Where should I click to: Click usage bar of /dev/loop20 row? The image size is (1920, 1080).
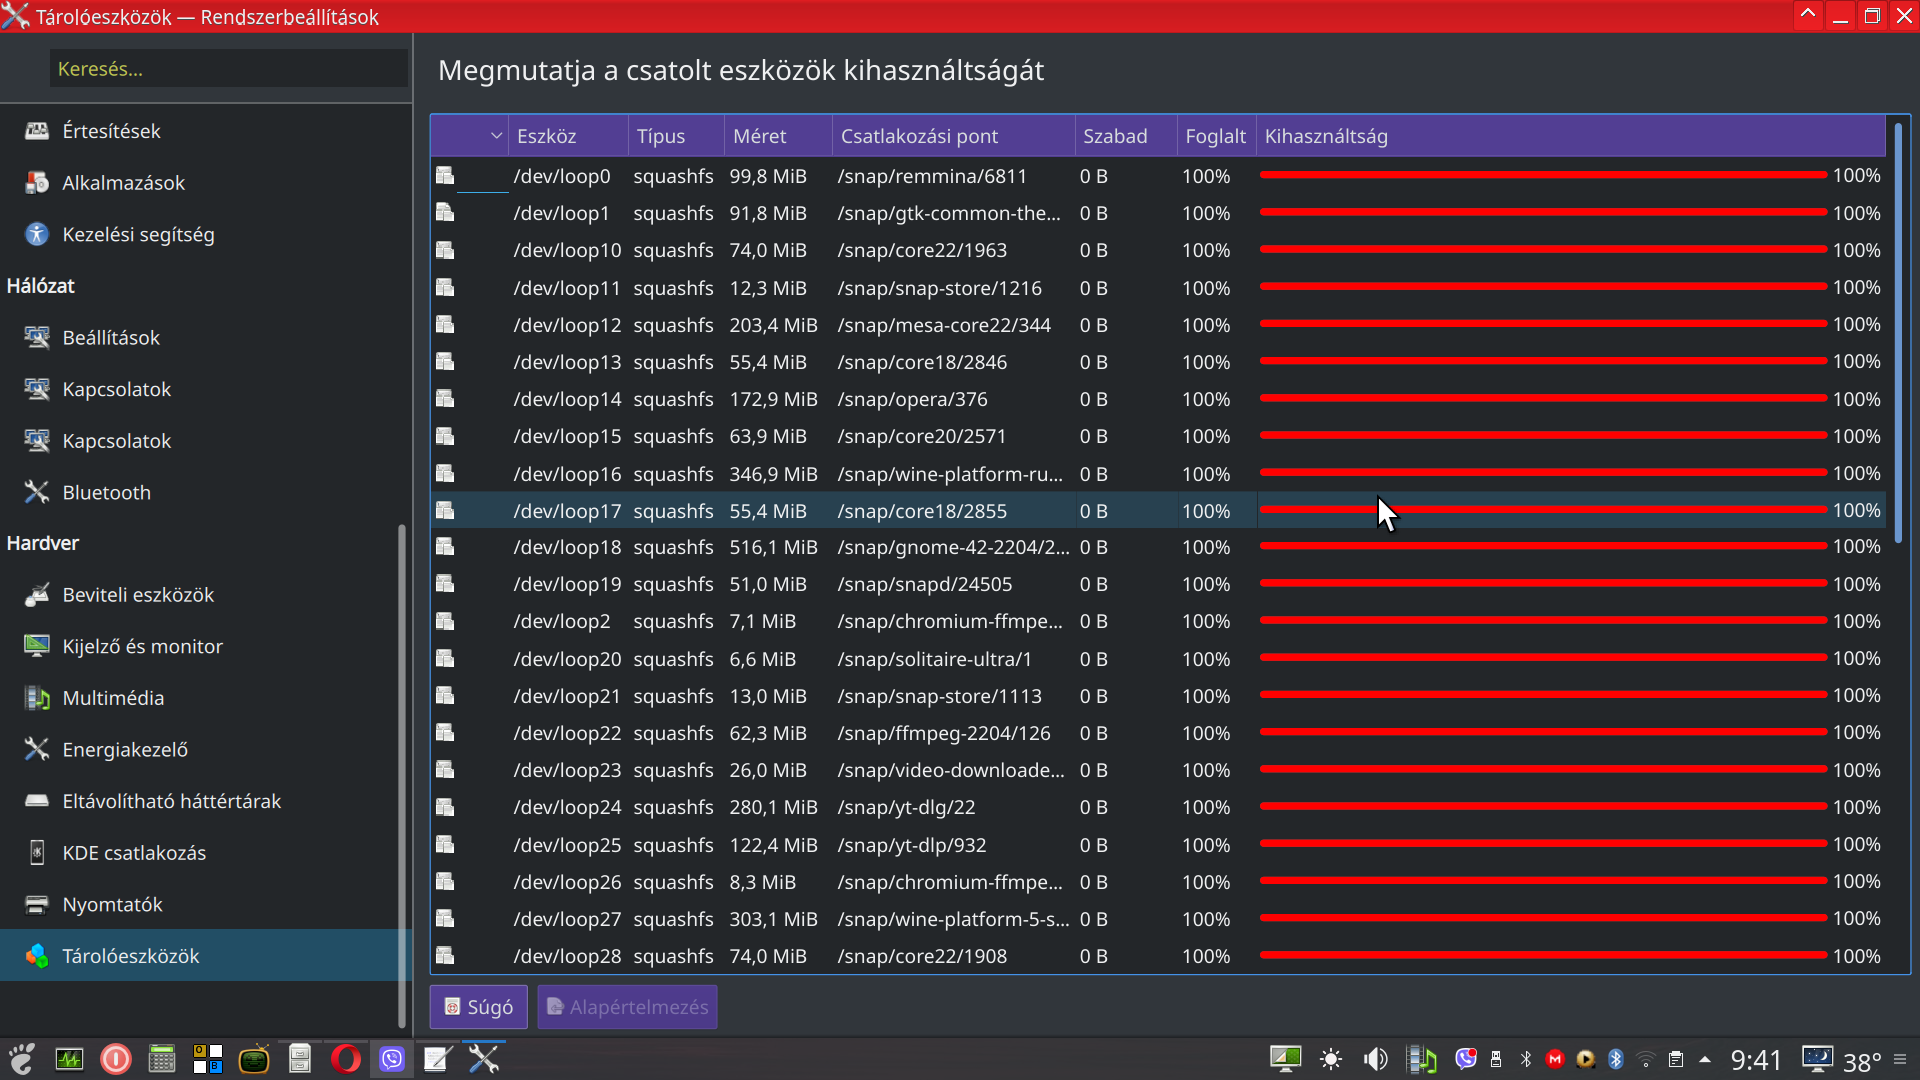[1543, 658]
